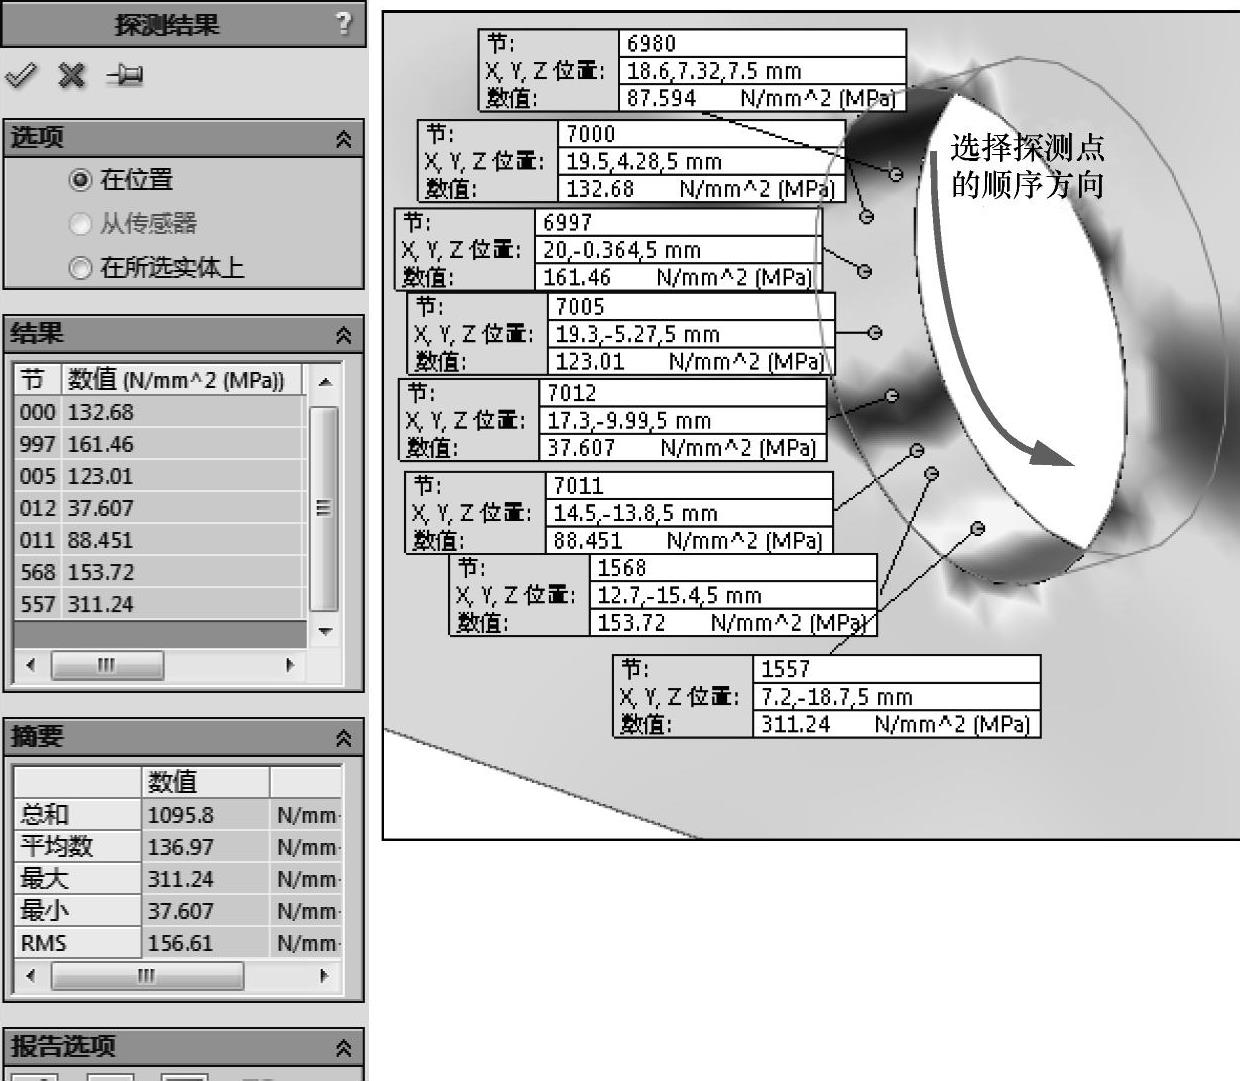The height and width of the screenshot is (1081, 1240).
Task: Select result row with value 132.68
Action: (x=160, y=412)
